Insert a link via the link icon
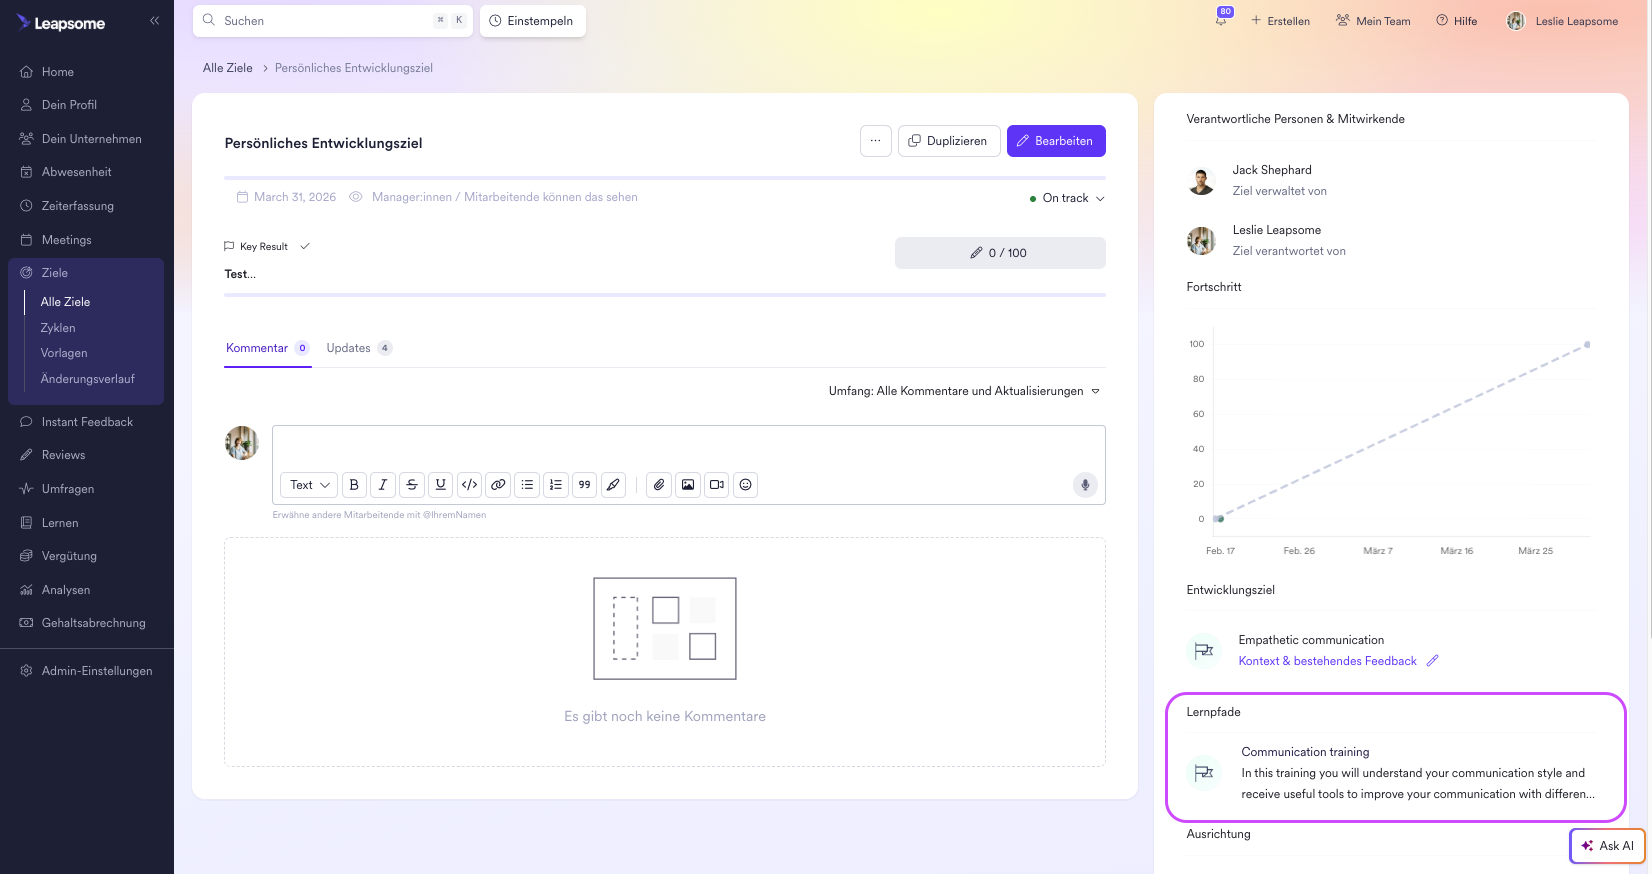1652x874 pixels. (498, 485)
